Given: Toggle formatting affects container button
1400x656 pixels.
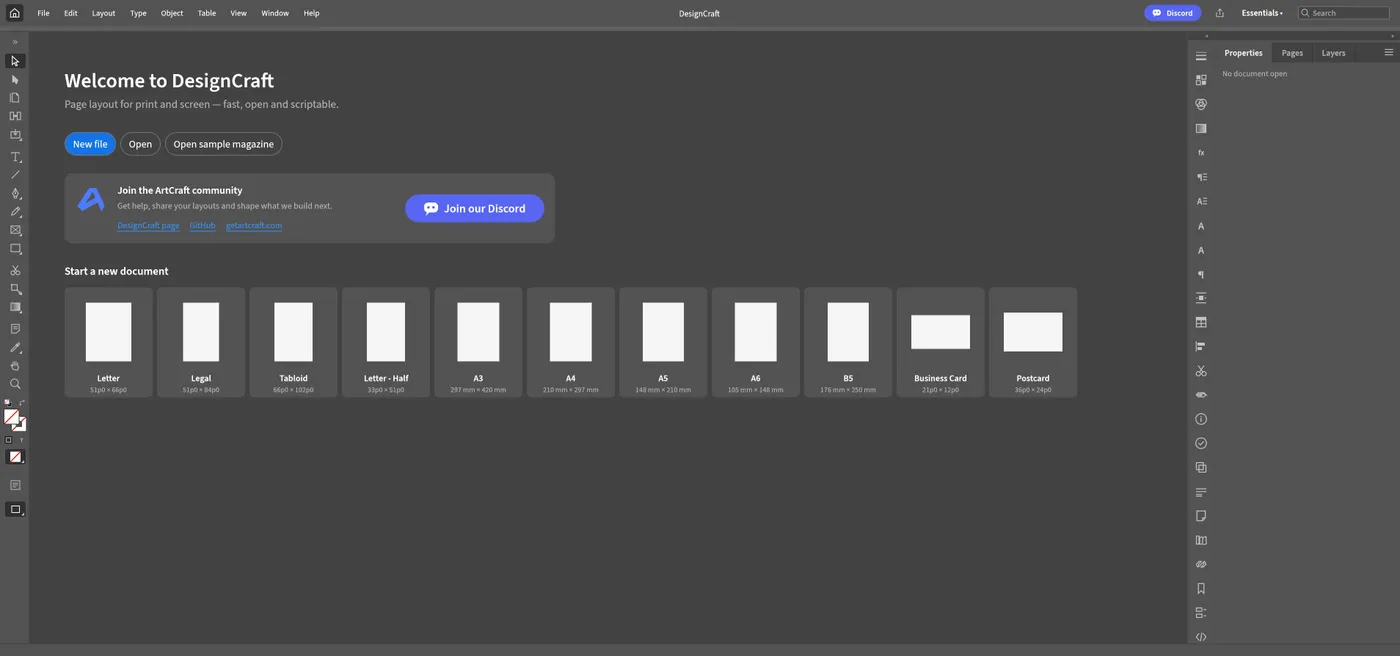Looking at the screenshot, I should [x=9, y=440].
